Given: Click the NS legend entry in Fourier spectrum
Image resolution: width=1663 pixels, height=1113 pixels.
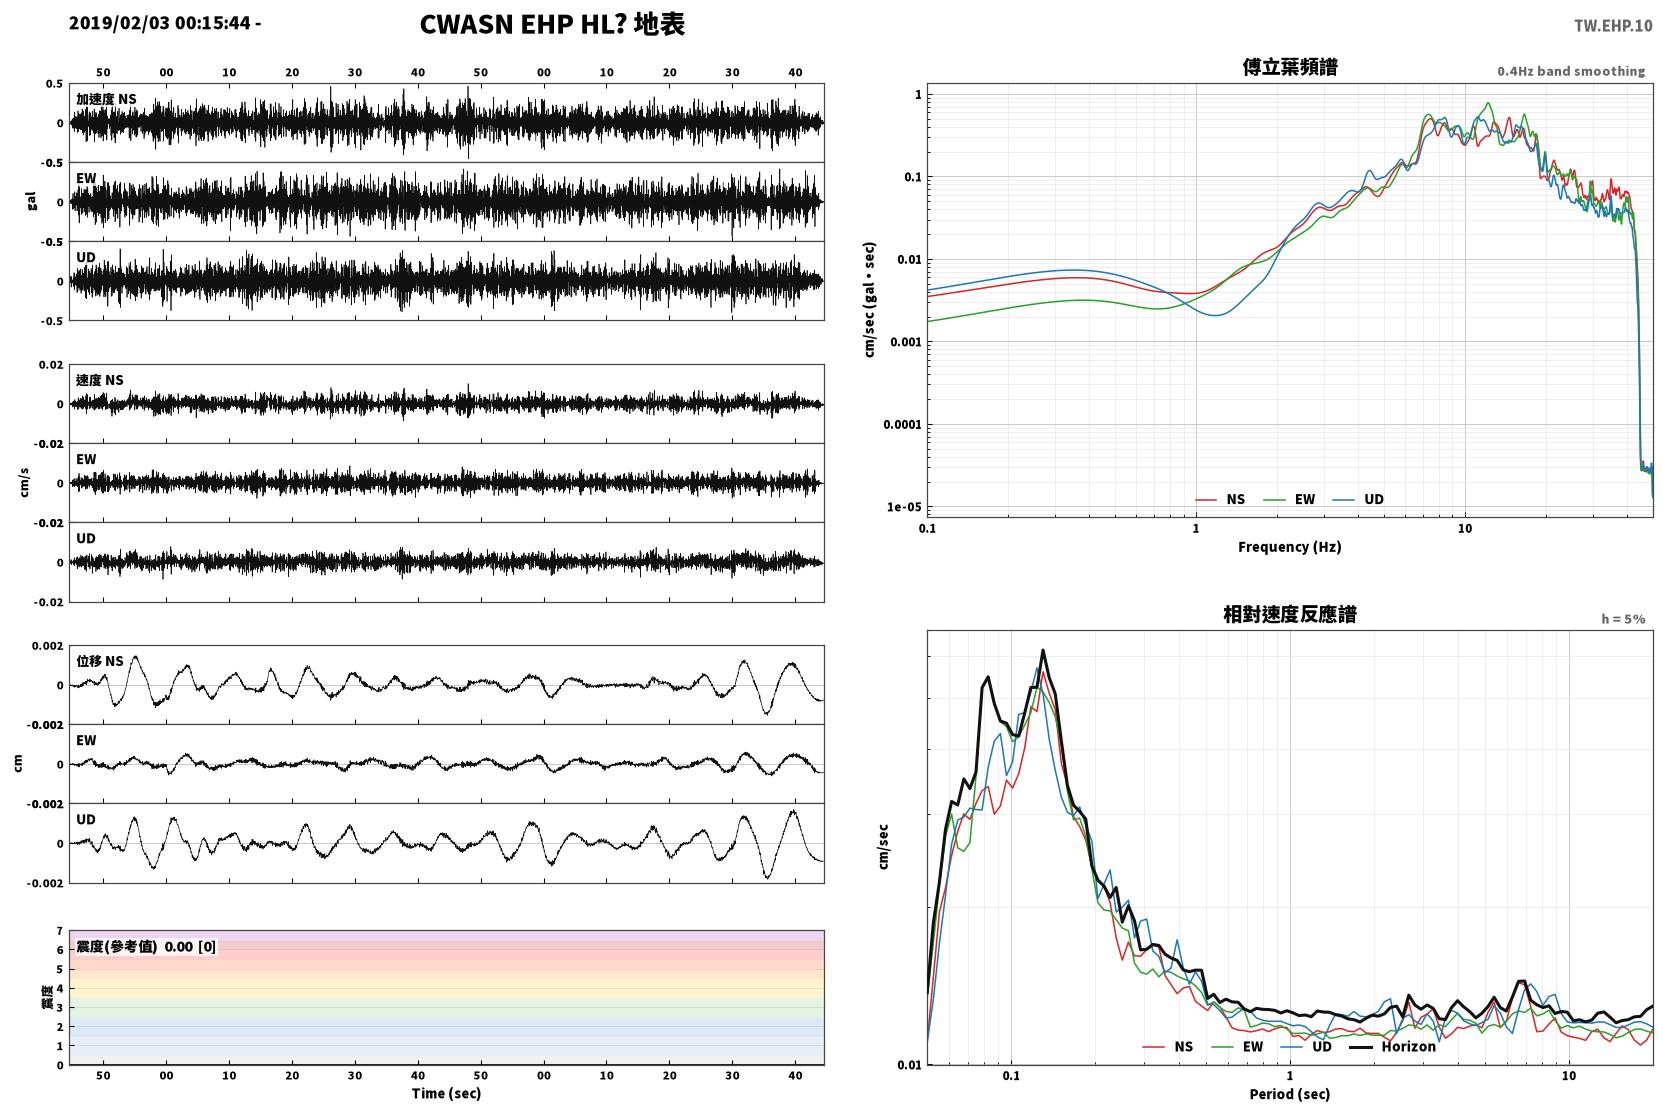Looking at the screenshot, I should (1220, 499).
